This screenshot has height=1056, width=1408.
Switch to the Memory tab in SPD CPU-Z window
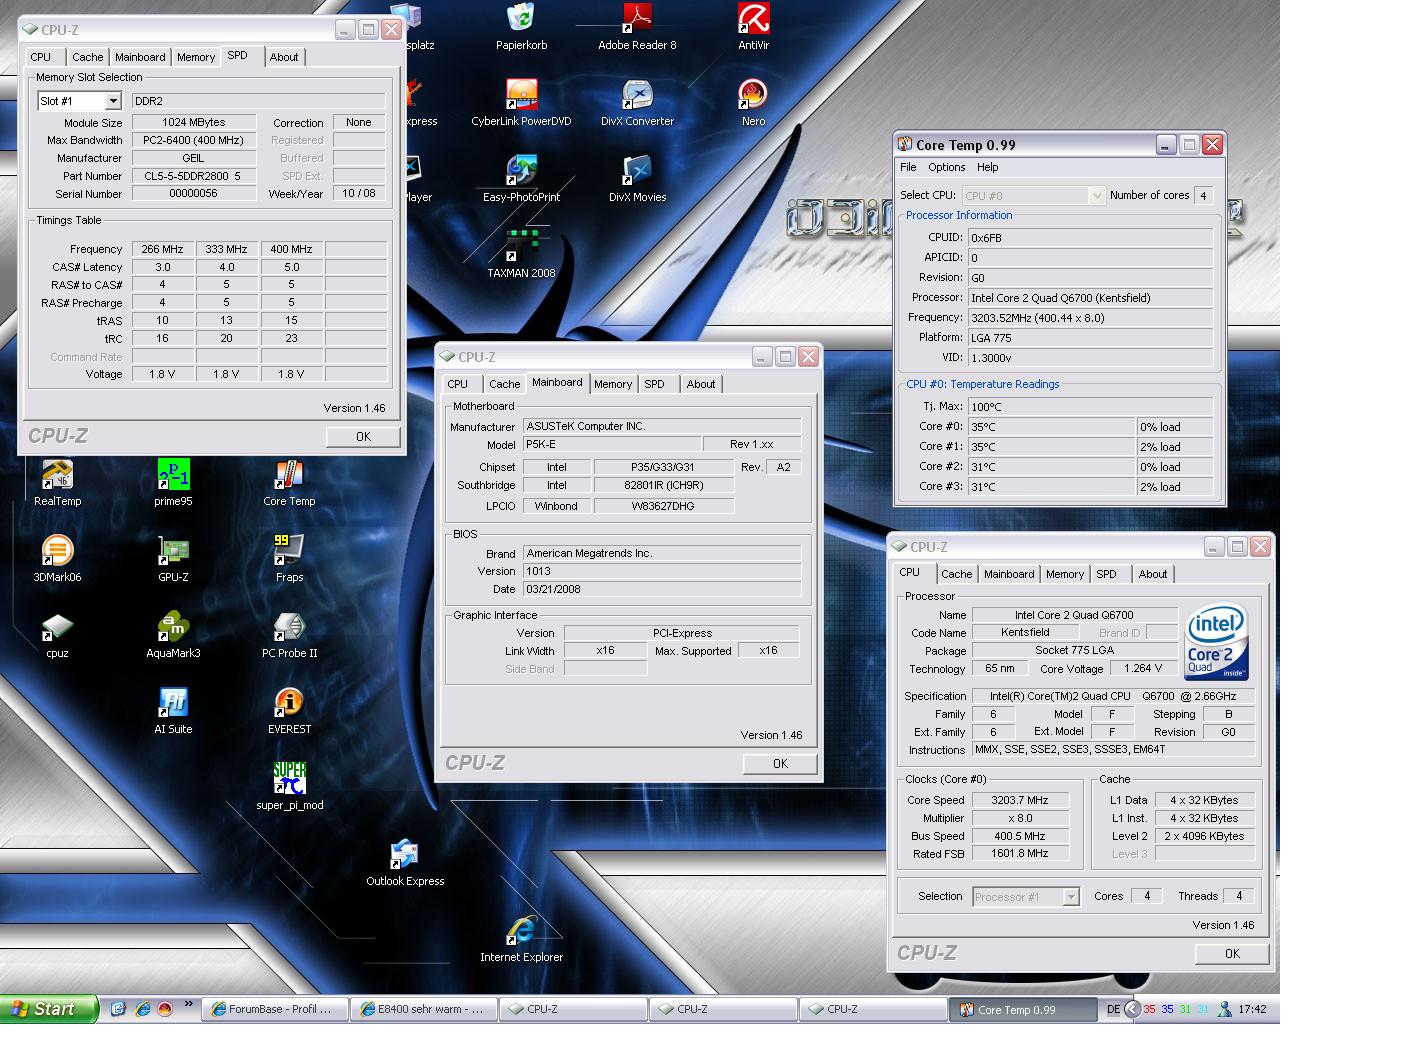196,57
